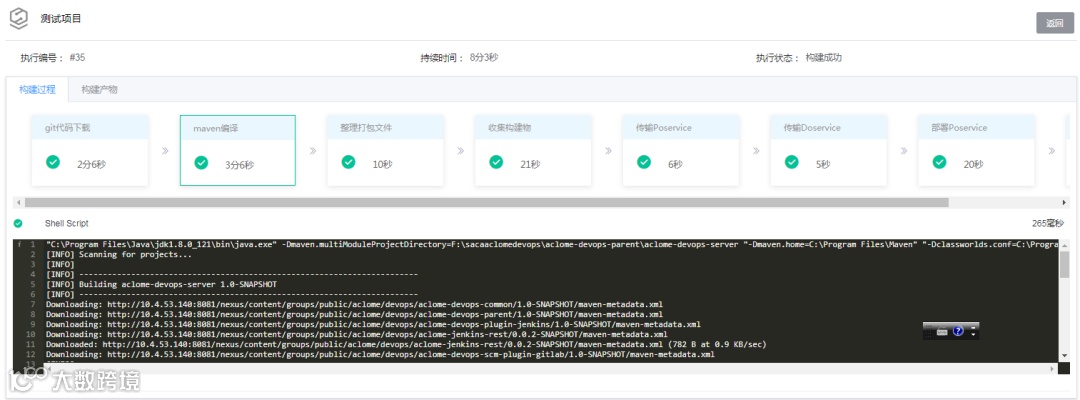Click the chevron after 部署Poservice stage
Image resolution: width=1080 pixels, height=400 pixels.
coord(1051,150)
